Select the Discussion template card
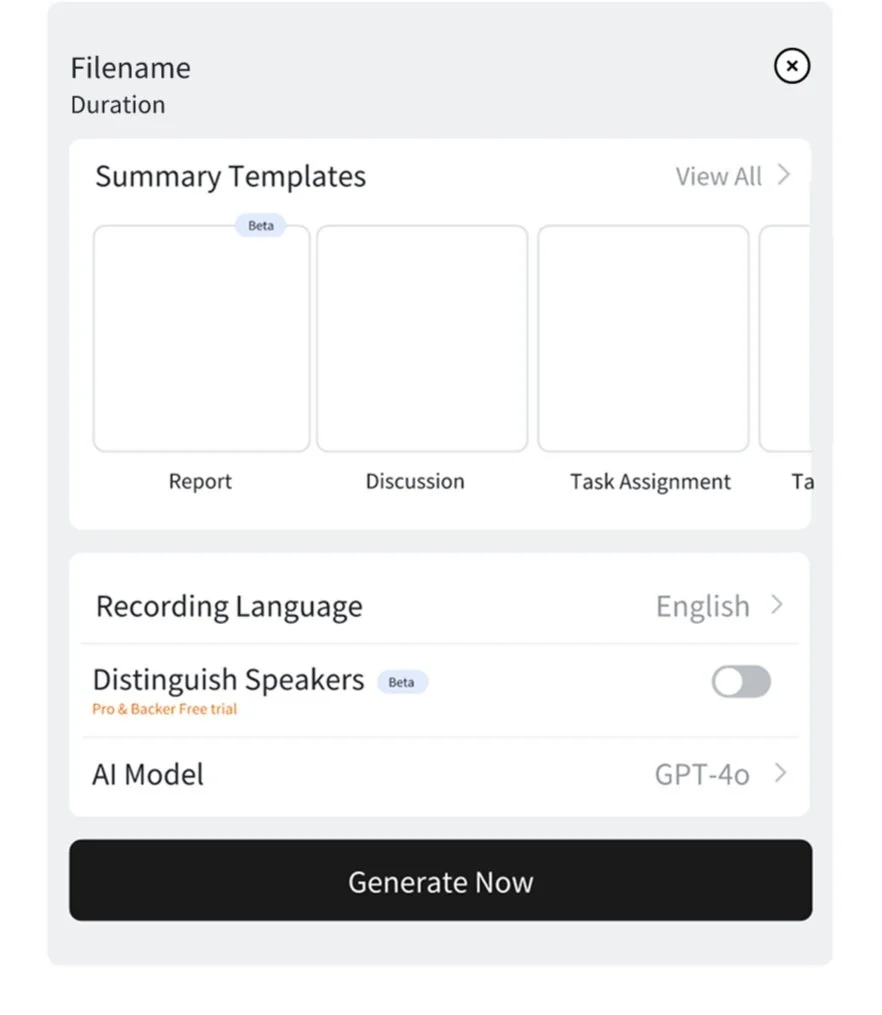 pos(422,339)
